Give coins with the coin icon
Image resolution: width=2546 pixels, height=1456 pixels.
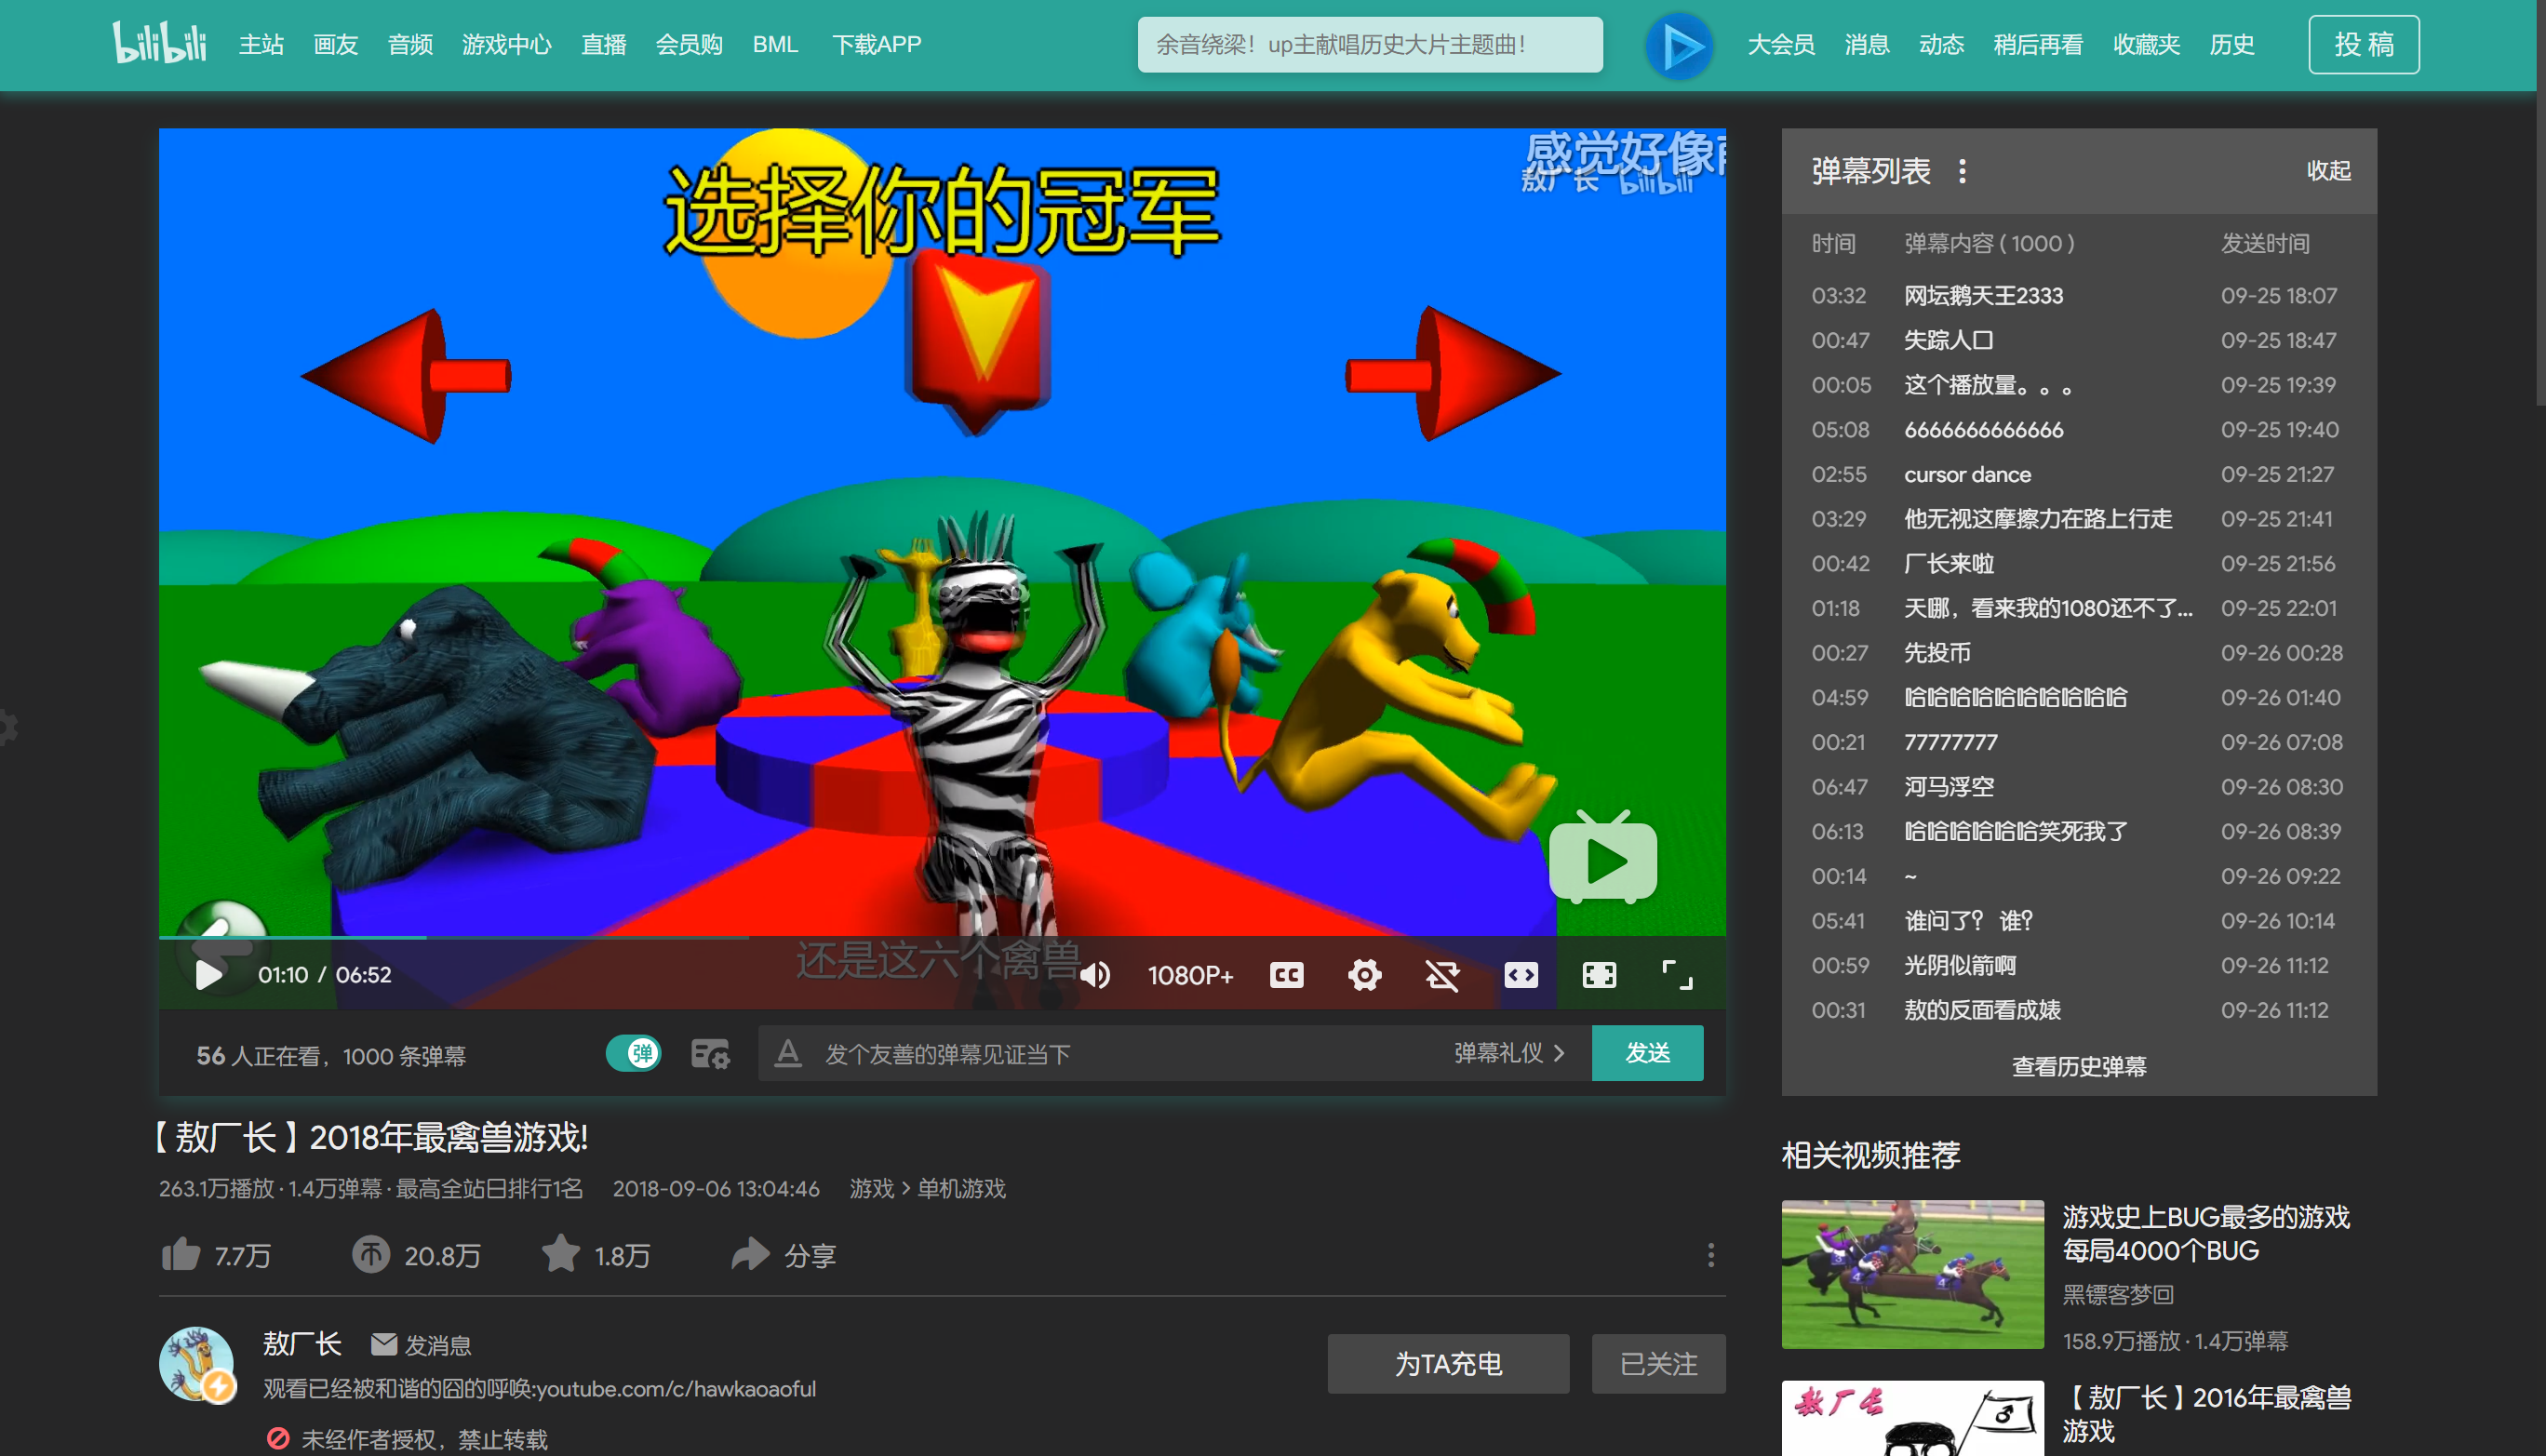(371, 1254)
